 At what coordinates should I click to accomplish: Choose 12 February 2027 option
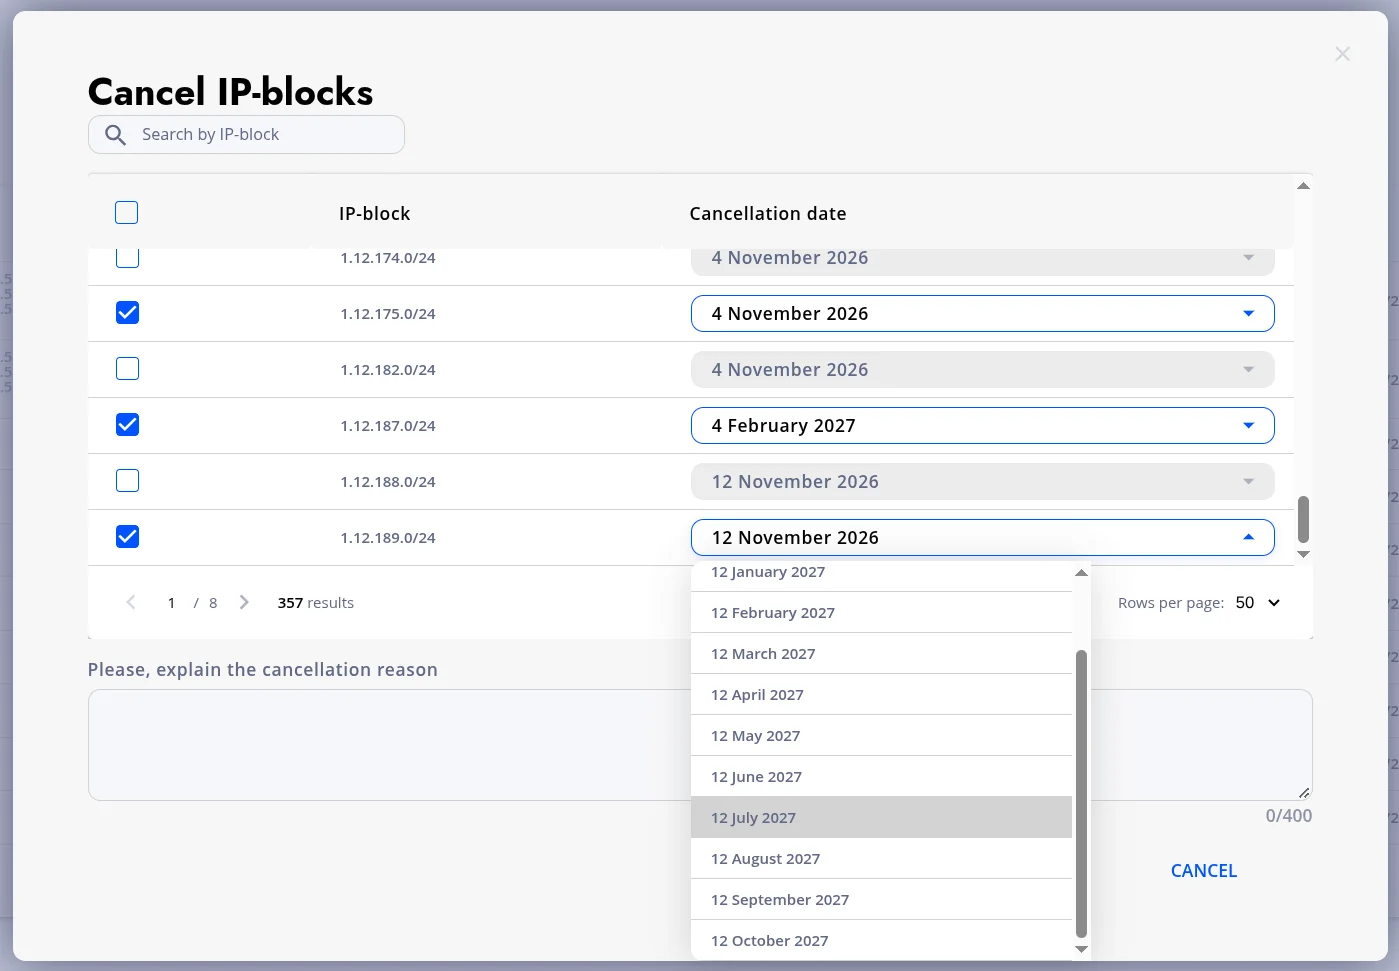pos(881,613)
